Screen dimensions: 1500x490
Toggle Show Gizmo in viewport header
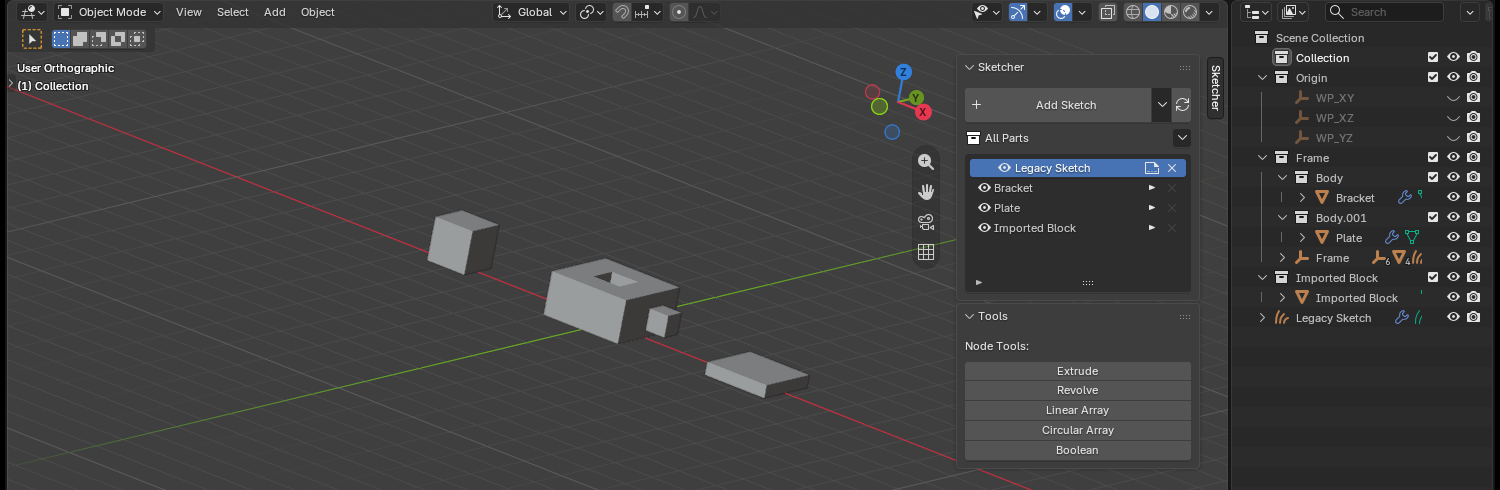coord(1018,12)
